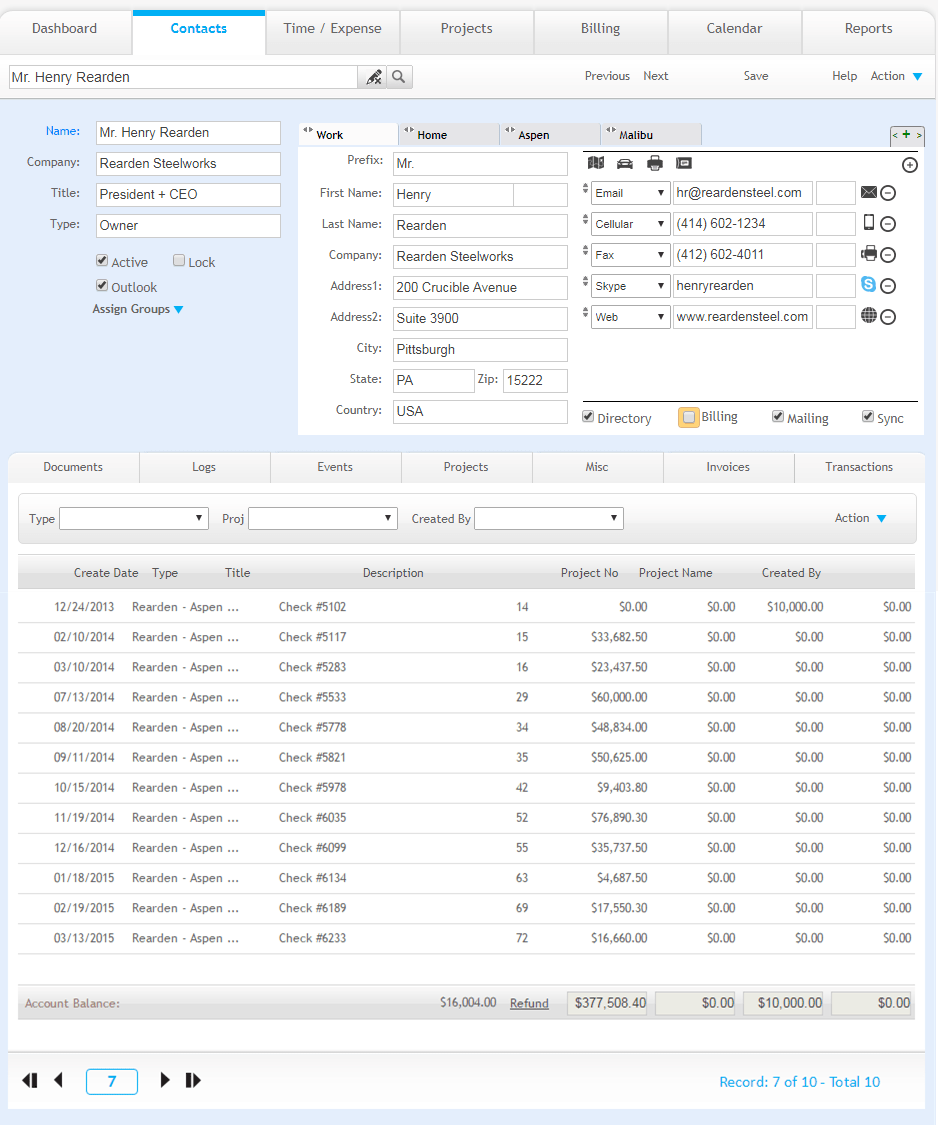Toggle the Mailing checkbox
This screenshot has height=1125, width=938.
778,417
